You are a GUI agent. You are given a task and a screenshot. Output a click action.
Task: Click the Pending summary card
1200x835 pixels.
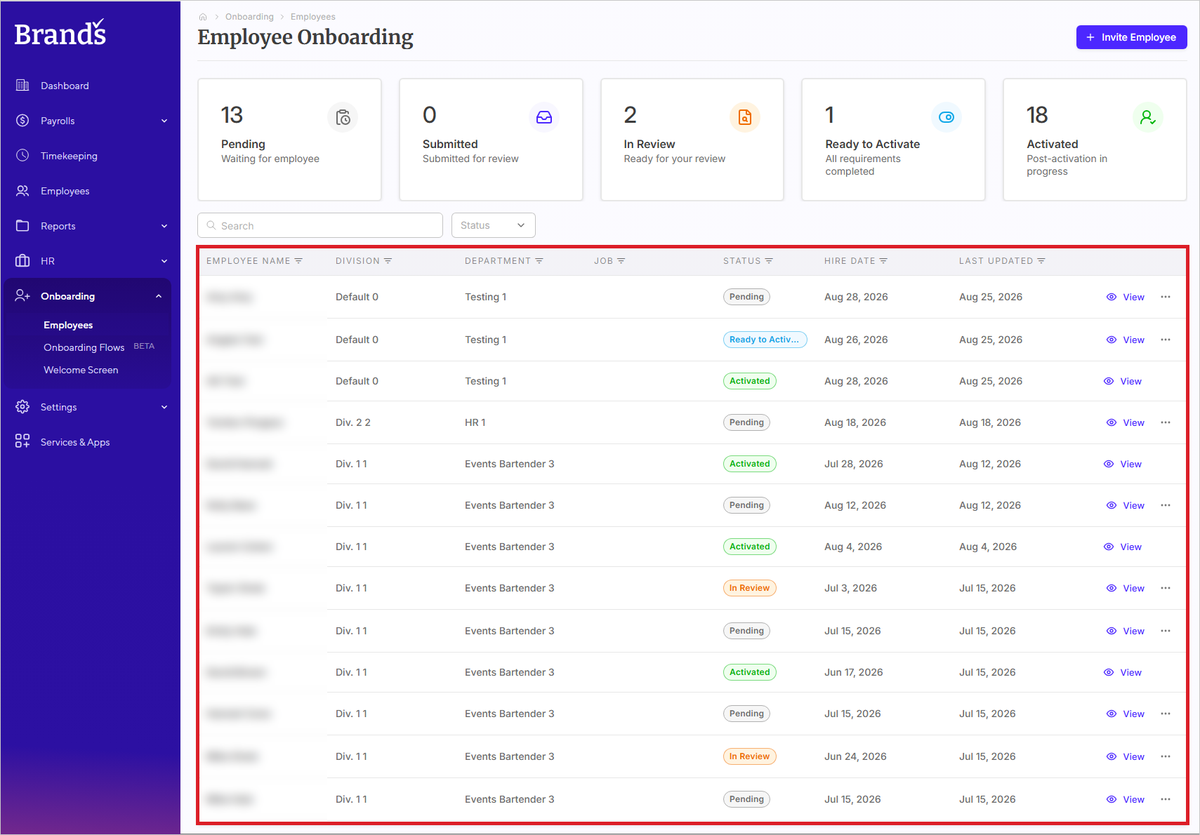click(x=290, y=140)
